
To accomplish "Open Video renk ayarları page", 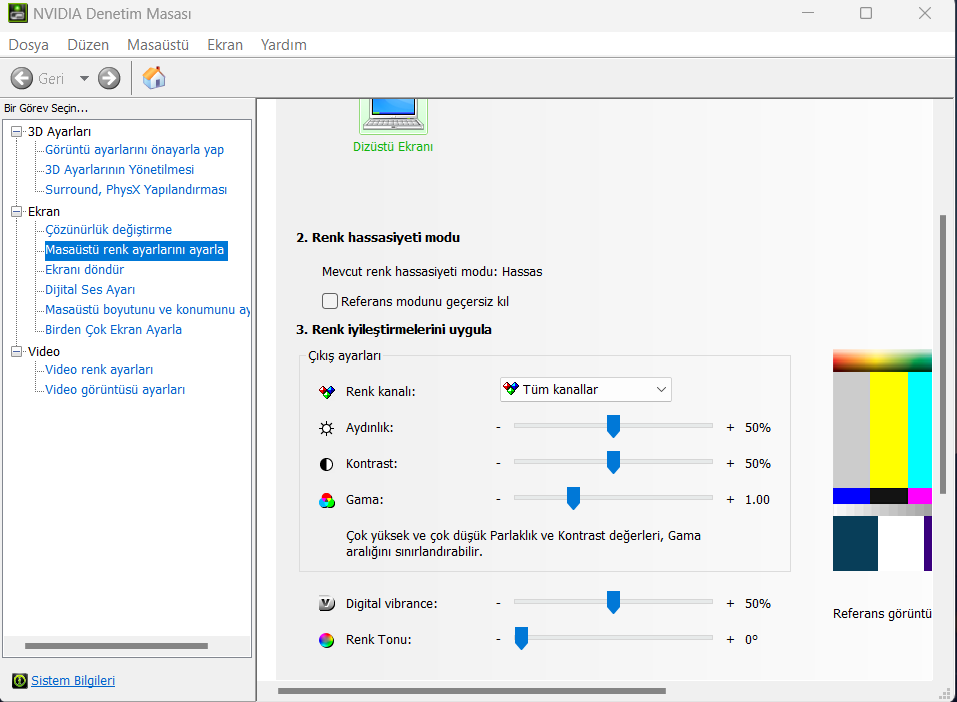I will point(99,370).
